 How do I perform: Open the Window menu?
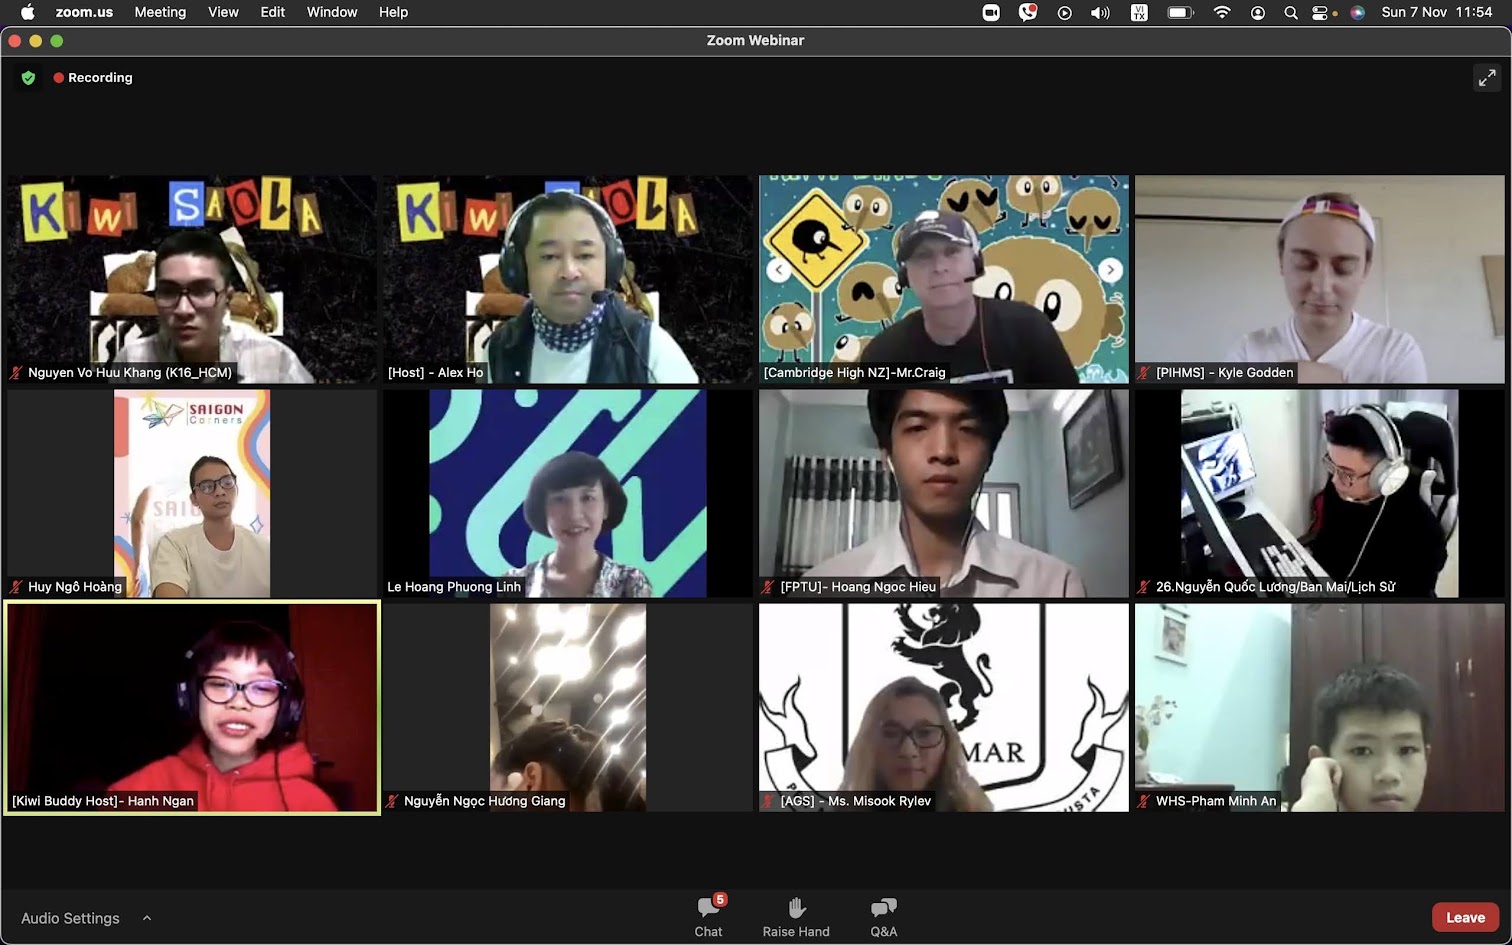(332, 12)
